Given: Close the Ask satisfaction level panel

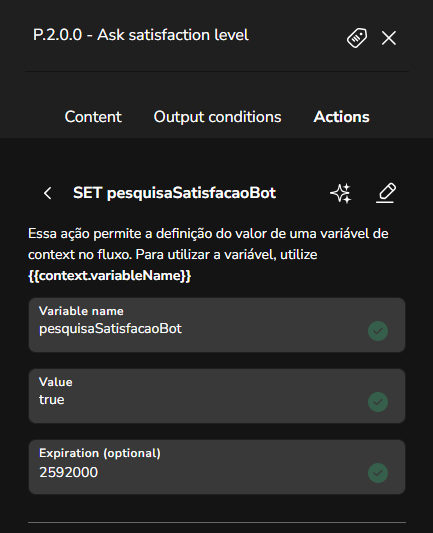Looking at the screenshot, I should click(x=388, y=38).
